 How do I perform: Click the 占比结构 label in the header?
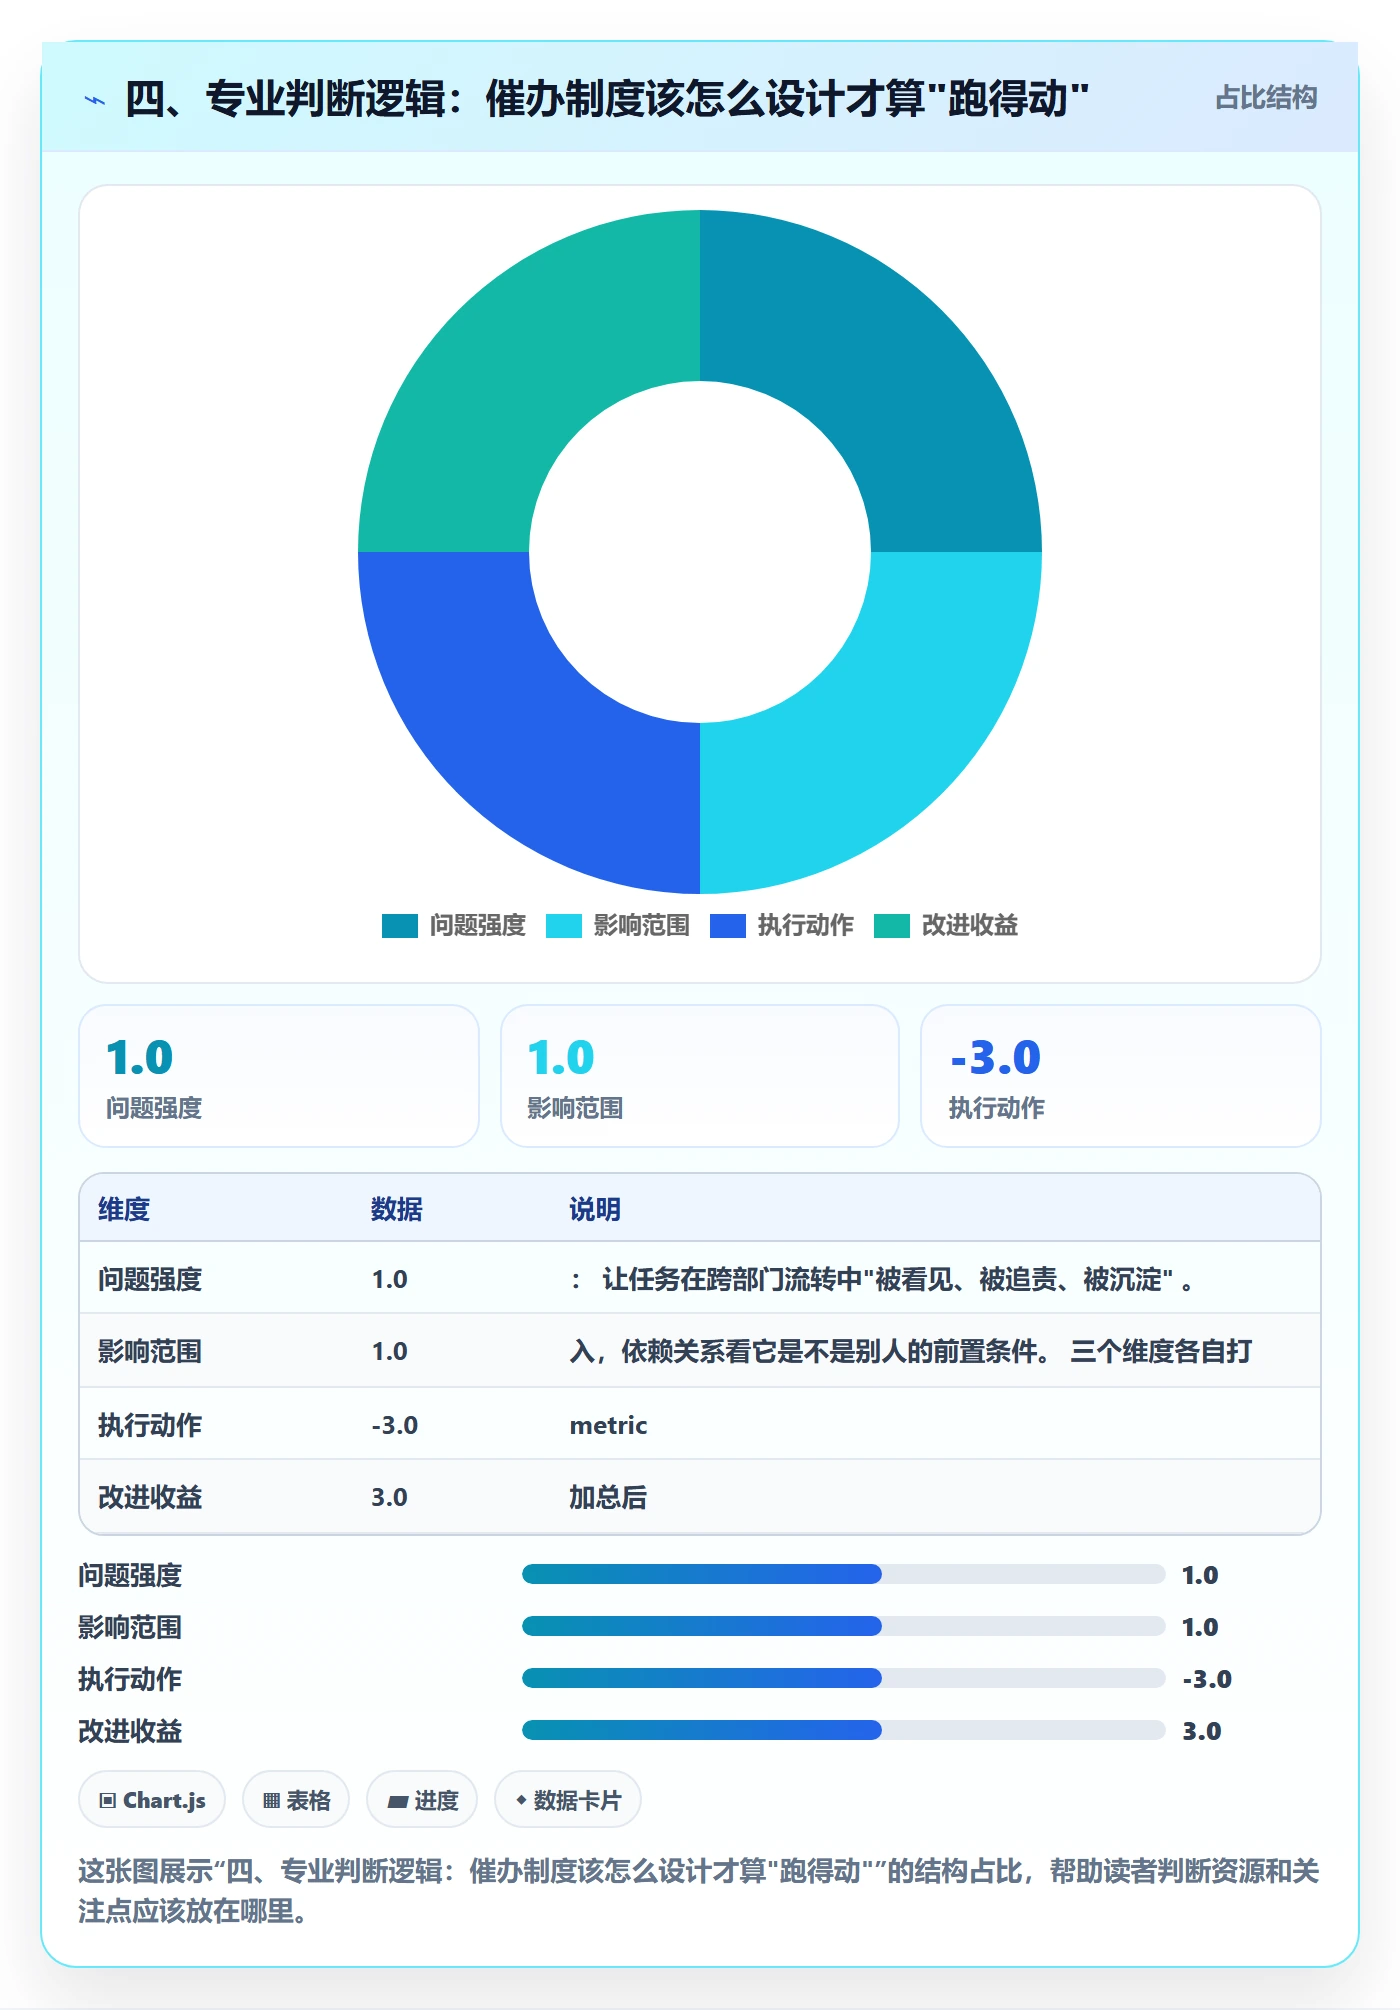pos(1266,98)
